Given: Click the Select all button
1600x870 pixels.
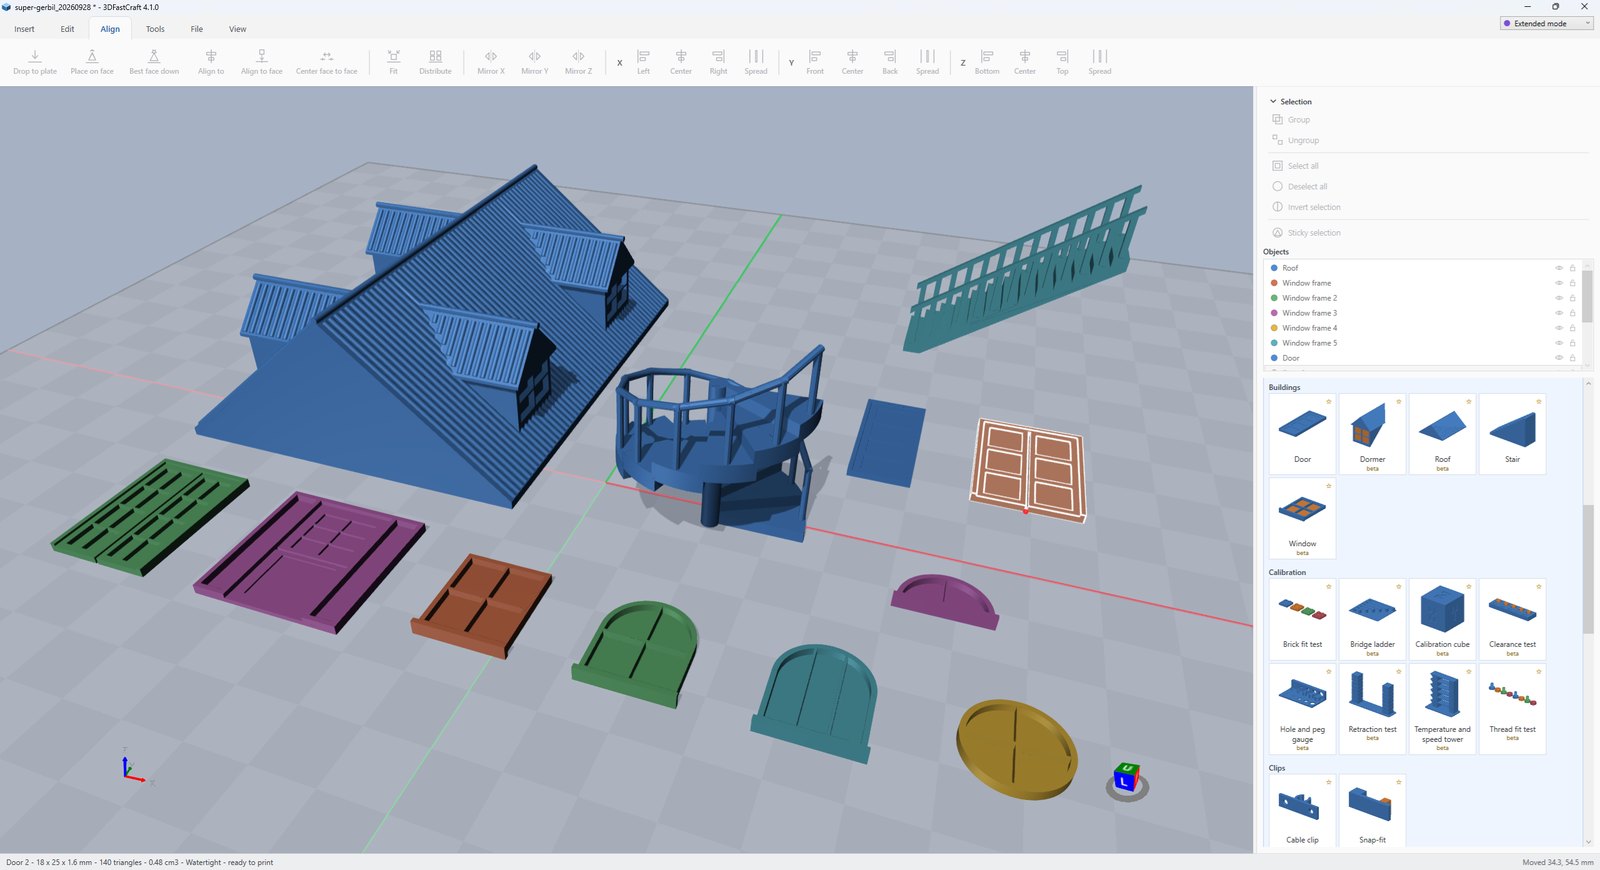Looking at the screenshot, I should click(x=1295, y=166).
